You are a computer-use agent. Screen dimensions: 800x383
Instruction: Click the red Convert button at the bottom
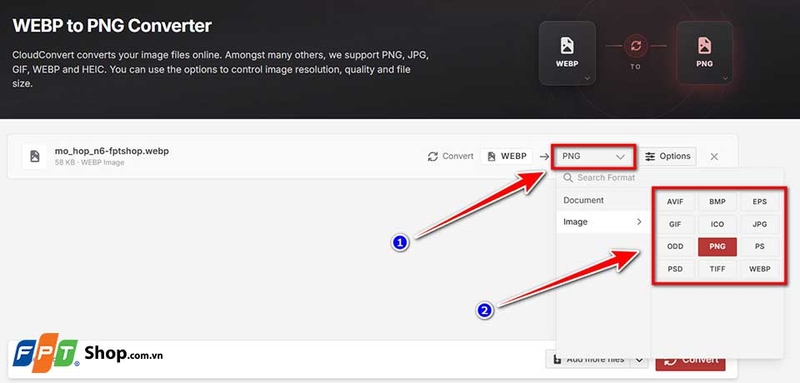pyautogui.click(x=690, y=360)
